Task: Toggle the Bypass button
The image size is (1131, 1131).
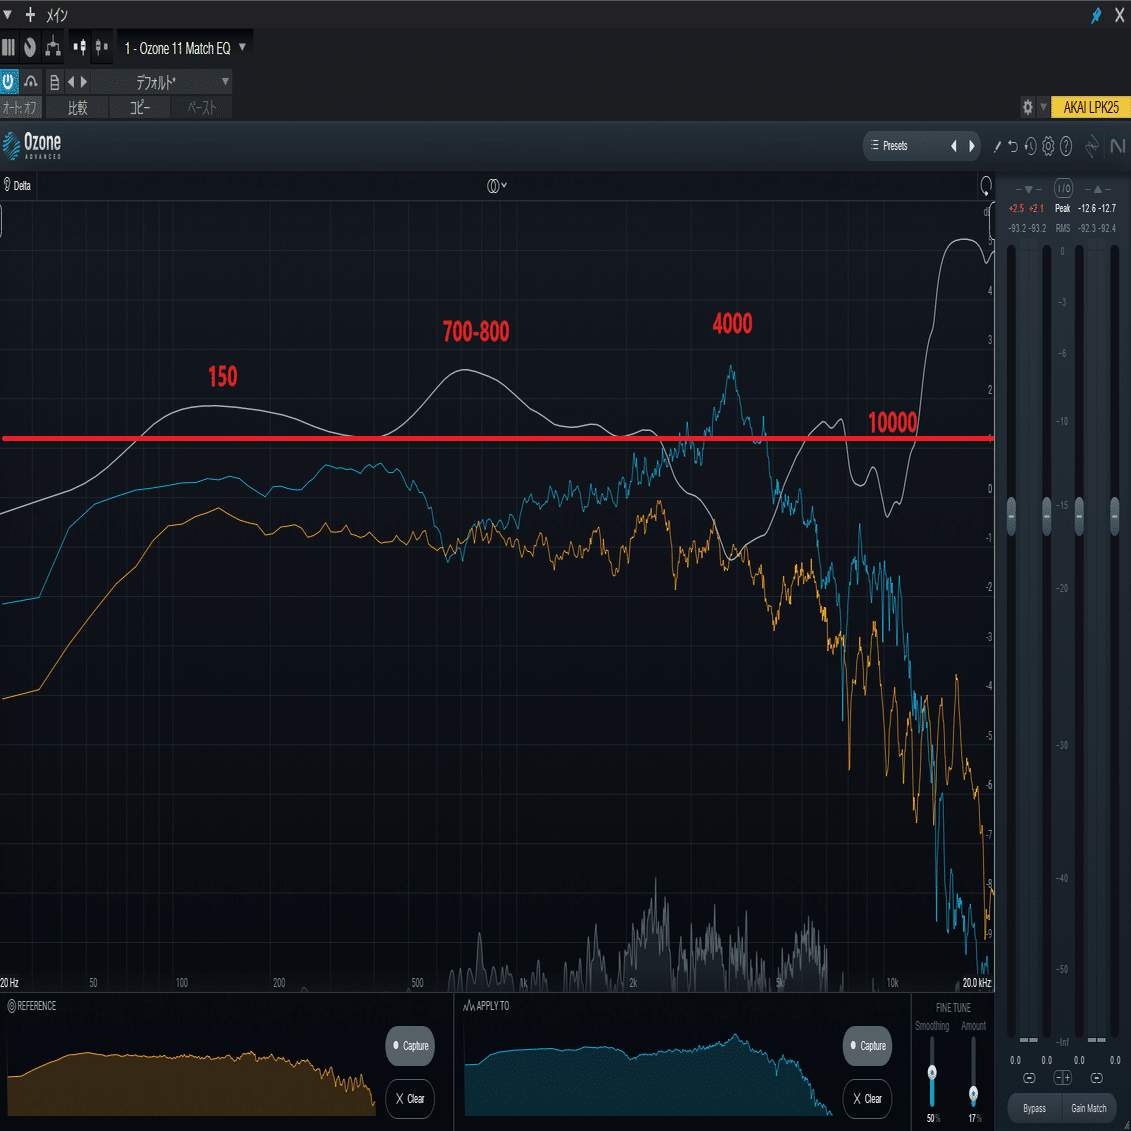Action: [x=1034, y=1108]
